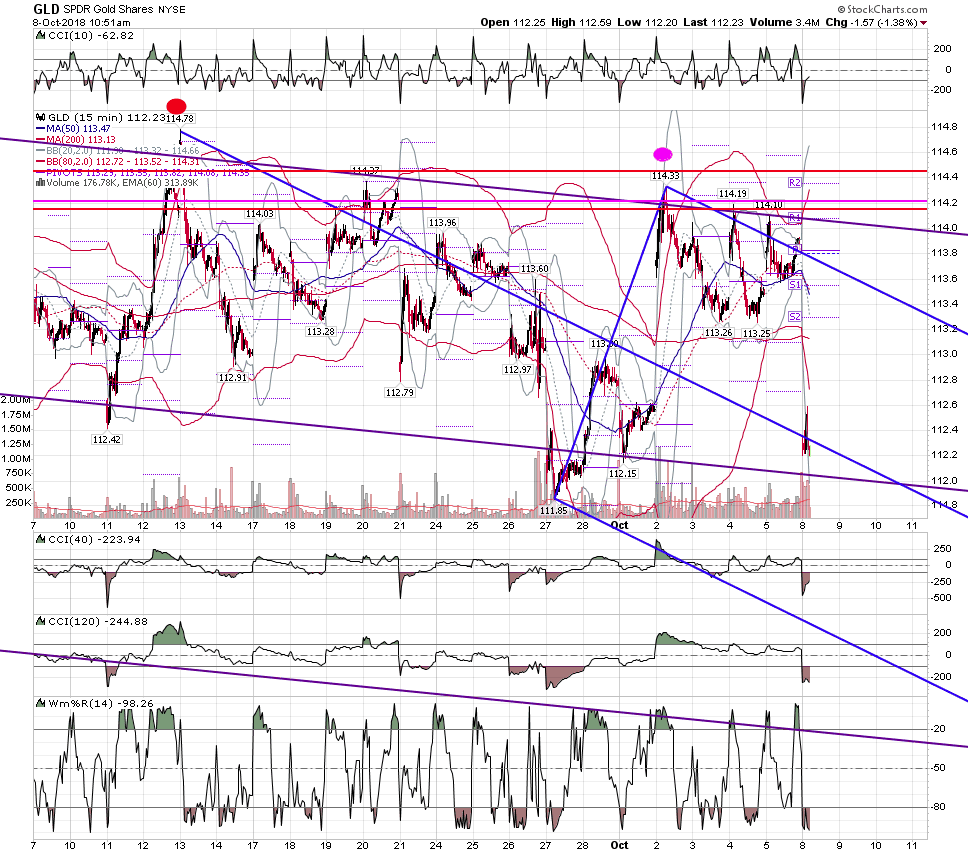The height and width of the screenshot is (850, 968).
Task: Click the SPDR Gold Shares NYSE title
Action: coord(124,10)
